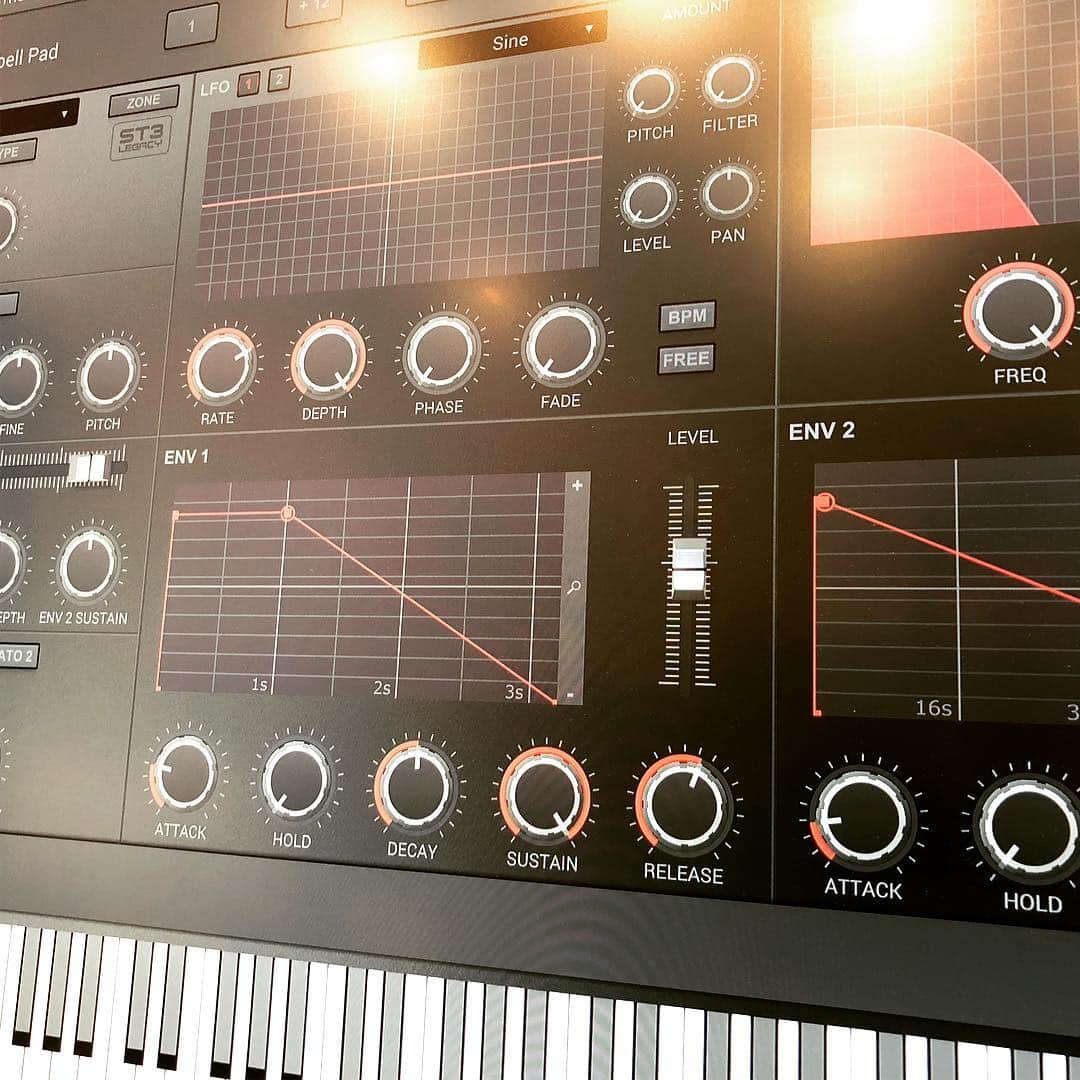Click the number 1 button
The image size is (1080, 1080).
(191, 26)
